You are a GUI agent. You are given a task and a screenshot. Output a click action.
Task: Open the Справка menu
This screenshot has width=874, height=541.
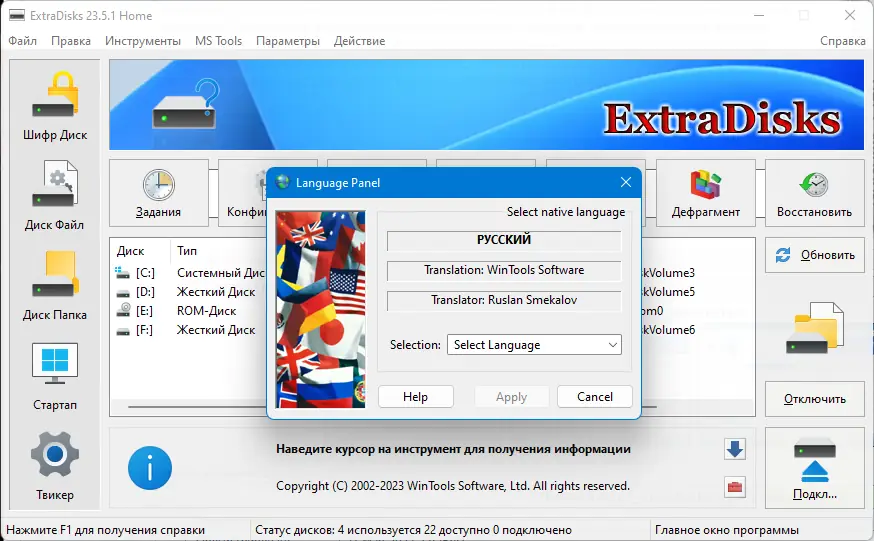pyautogui.click(x=842, y=41)
